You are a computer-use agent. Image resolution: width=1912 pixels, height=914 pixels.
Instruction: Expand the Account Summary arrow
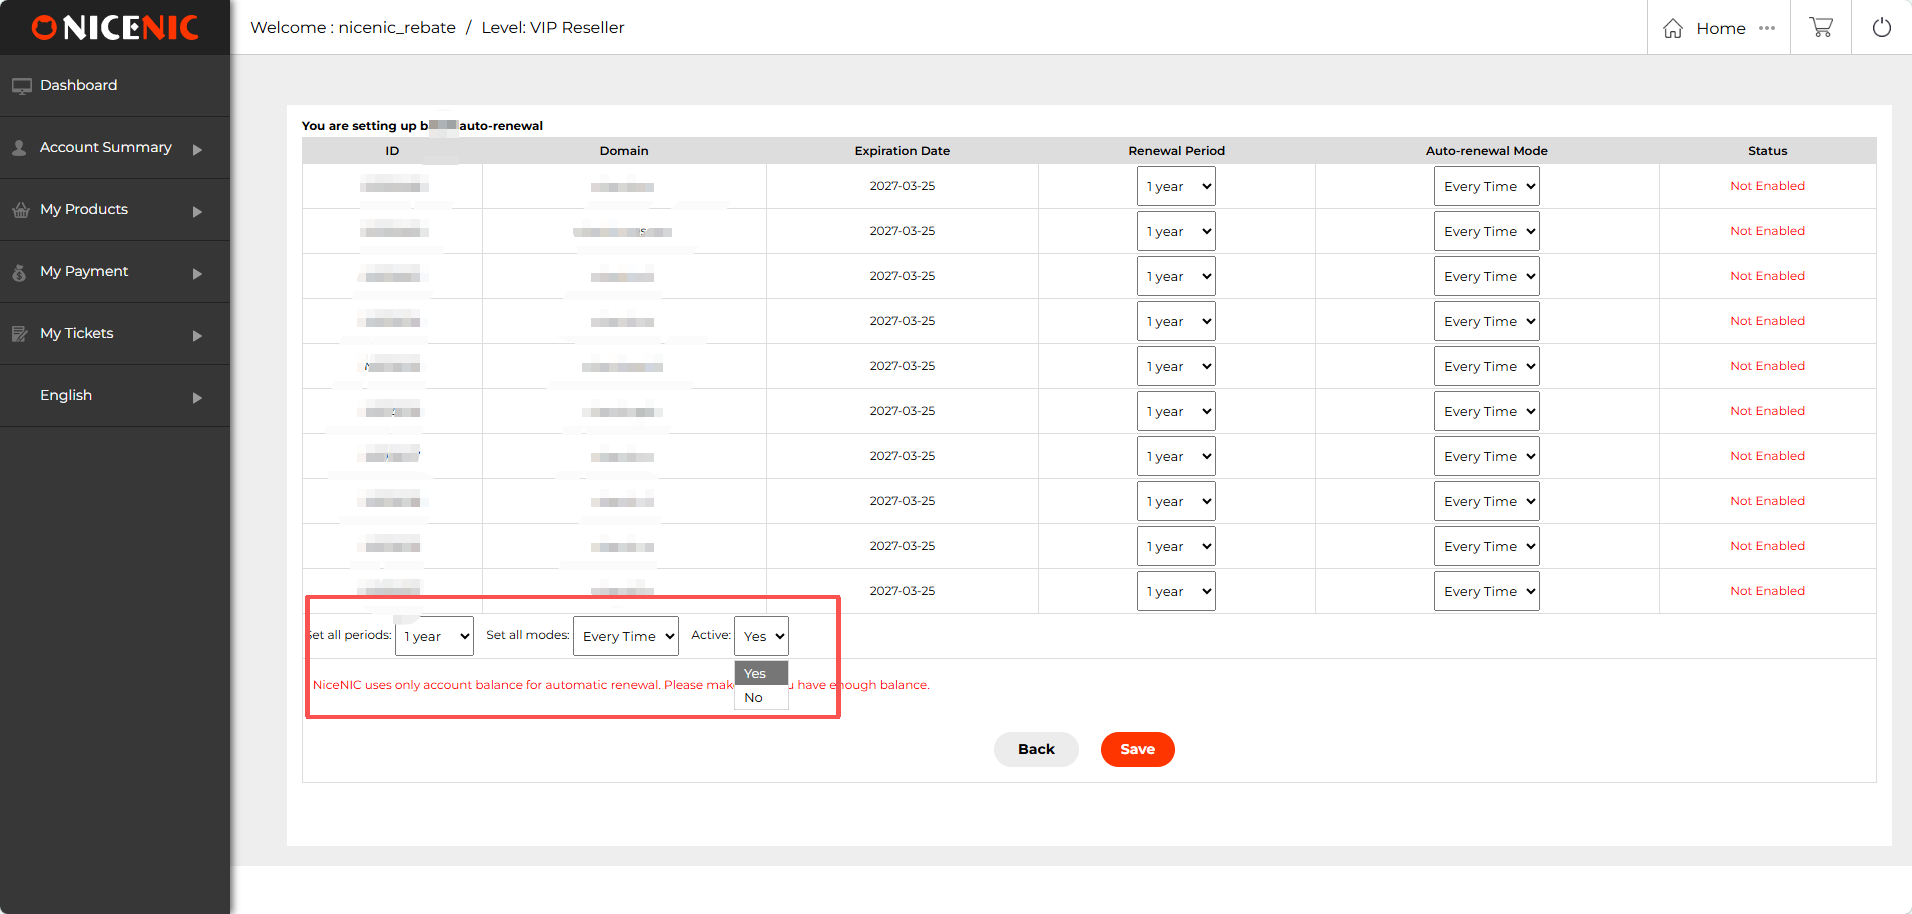197,149
